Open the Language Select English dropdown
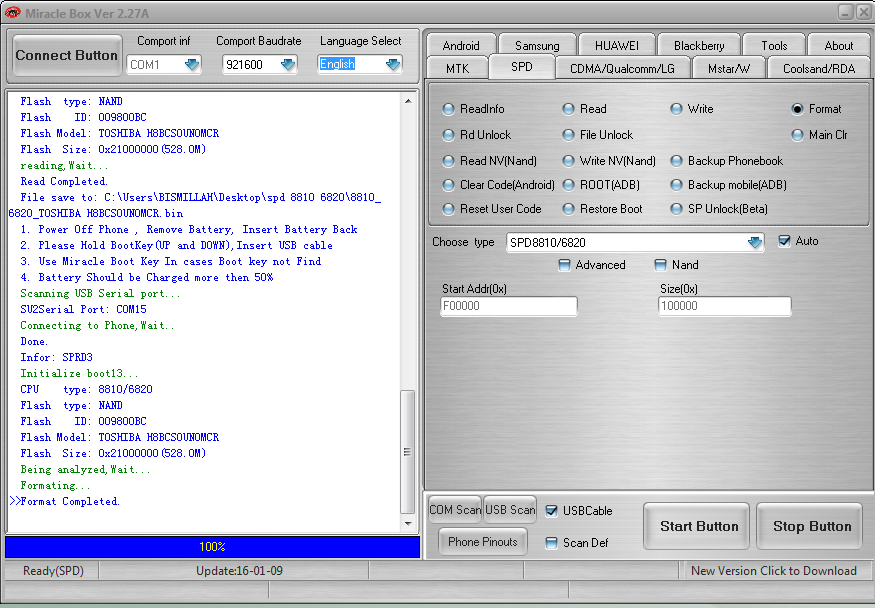This screenshot has width=875, height=608. coord(393,65)
